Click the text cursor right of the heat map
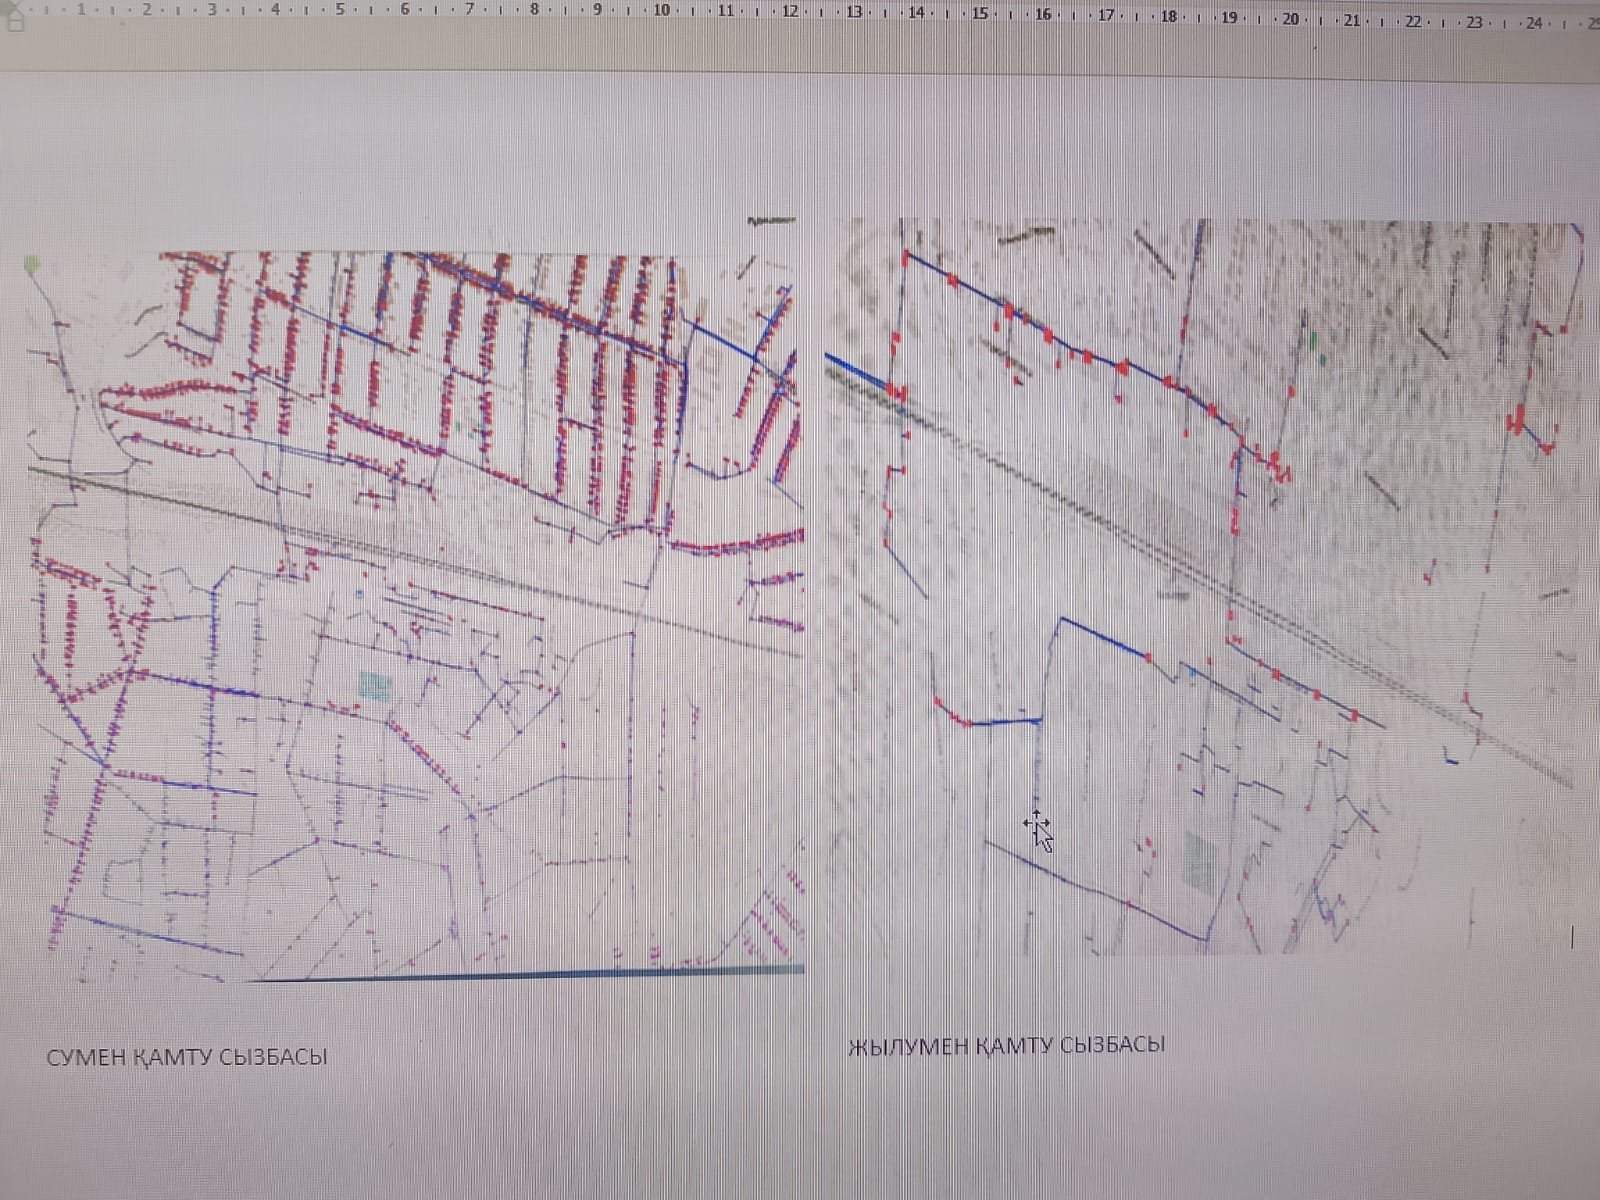This screenshot has width=1600, height=1200. pyautogui.click(x=1572, y=937)
